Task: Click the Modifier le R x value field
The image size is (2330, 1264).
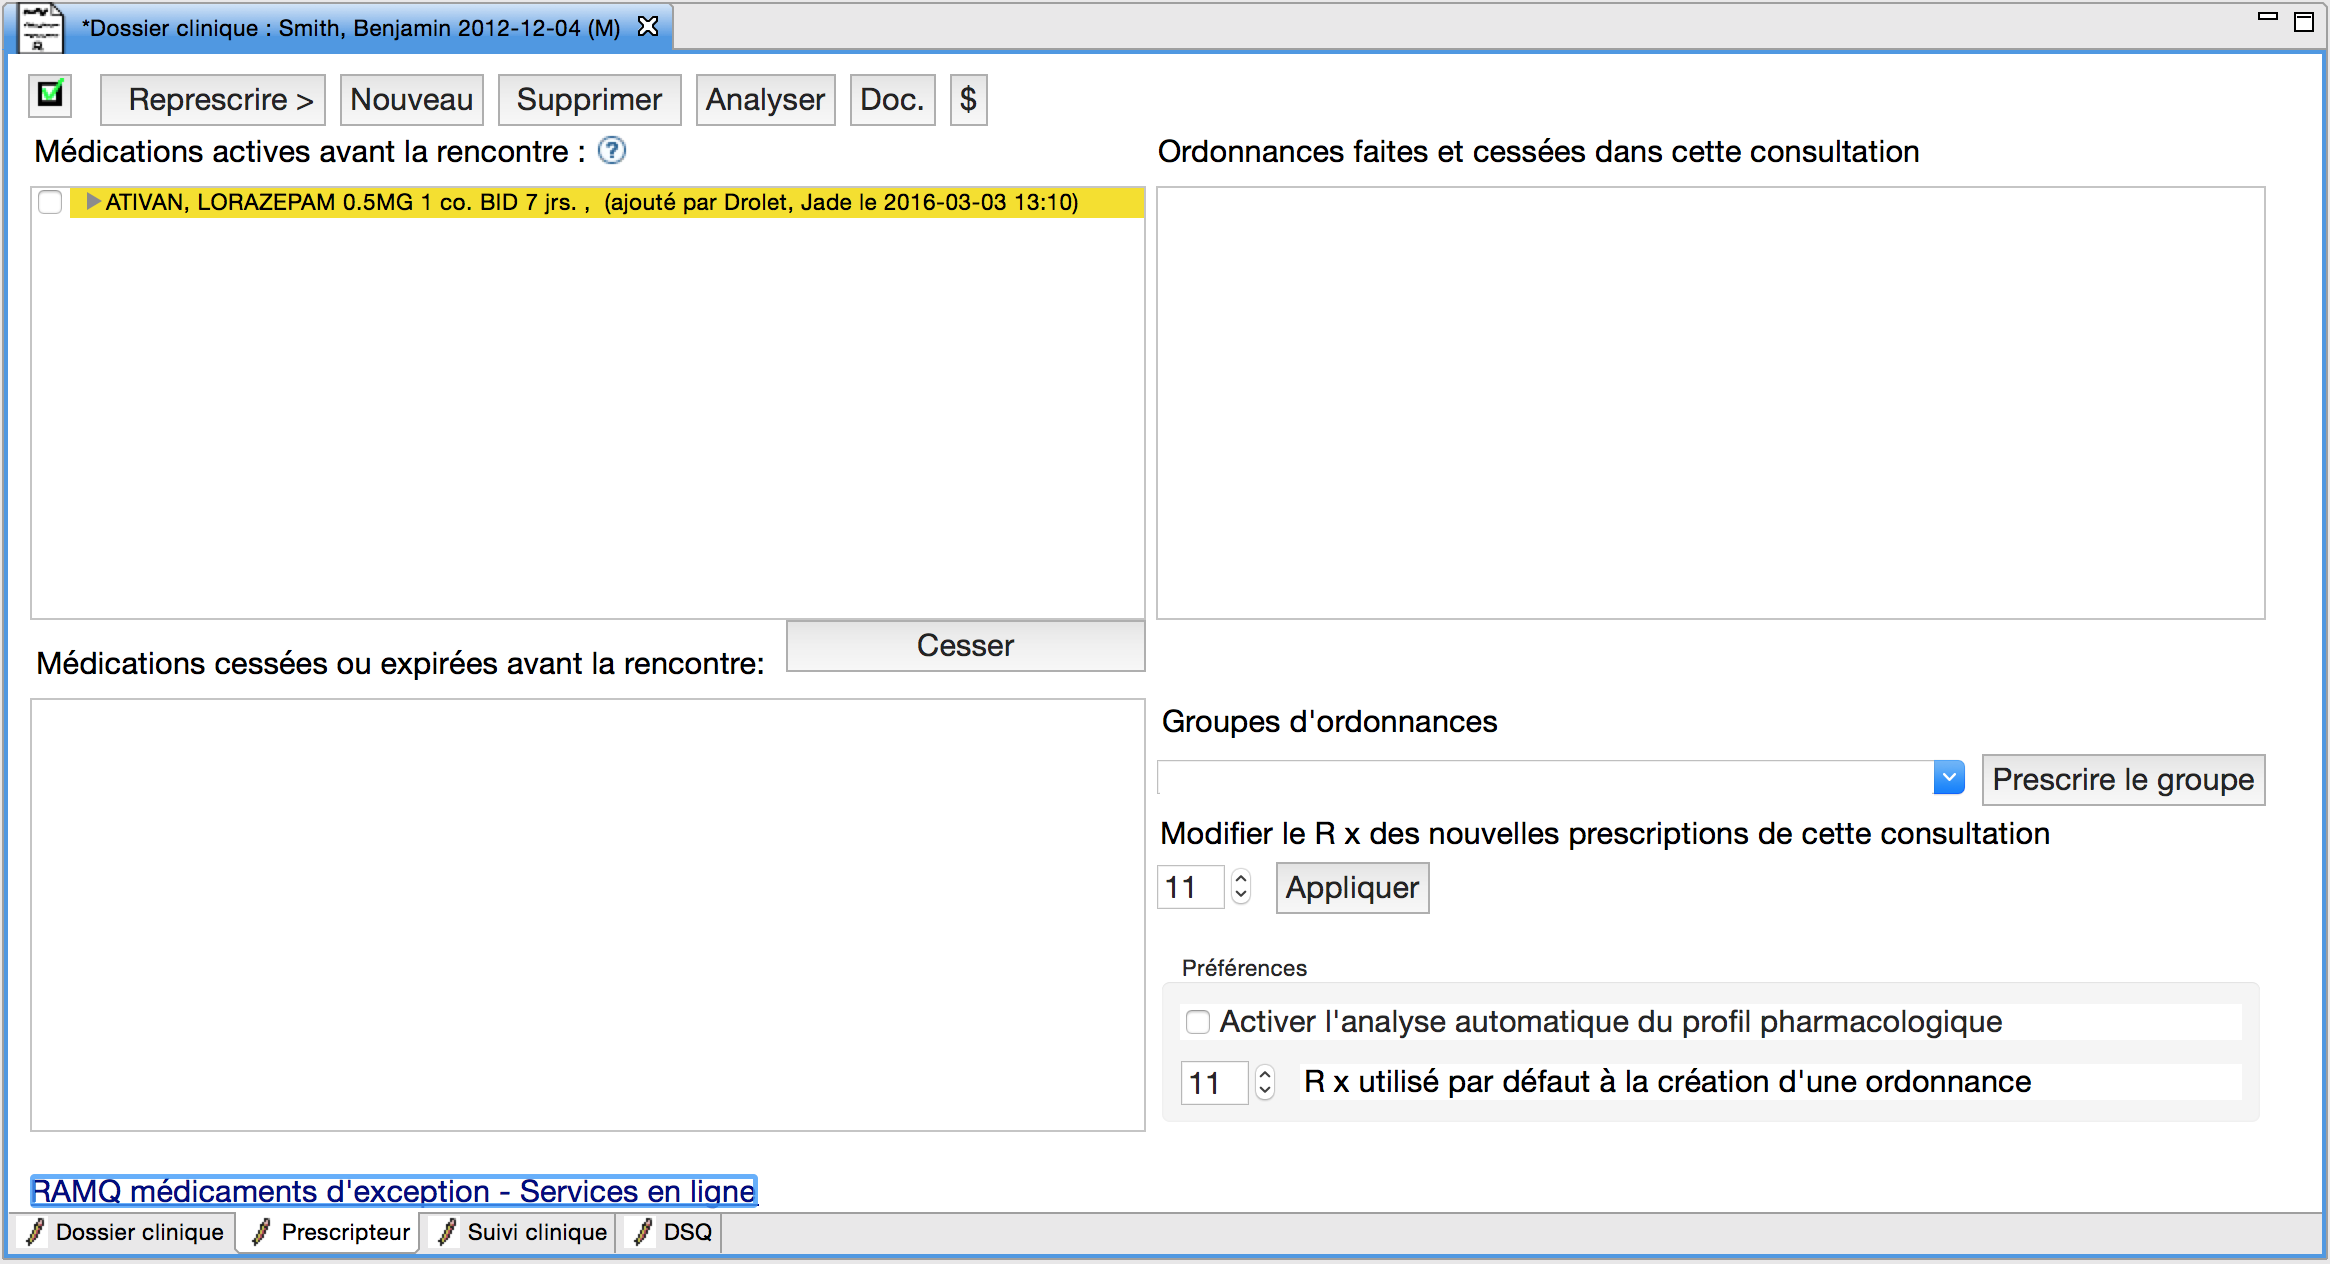Action: [1190, 887]
